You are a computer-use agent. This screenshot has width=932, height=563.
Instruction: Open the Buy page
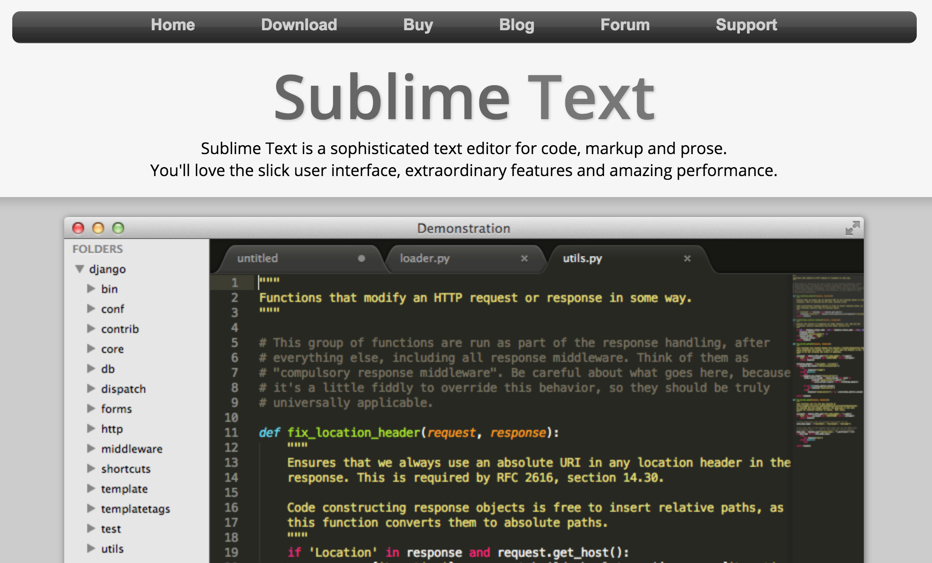coord(418,25)
